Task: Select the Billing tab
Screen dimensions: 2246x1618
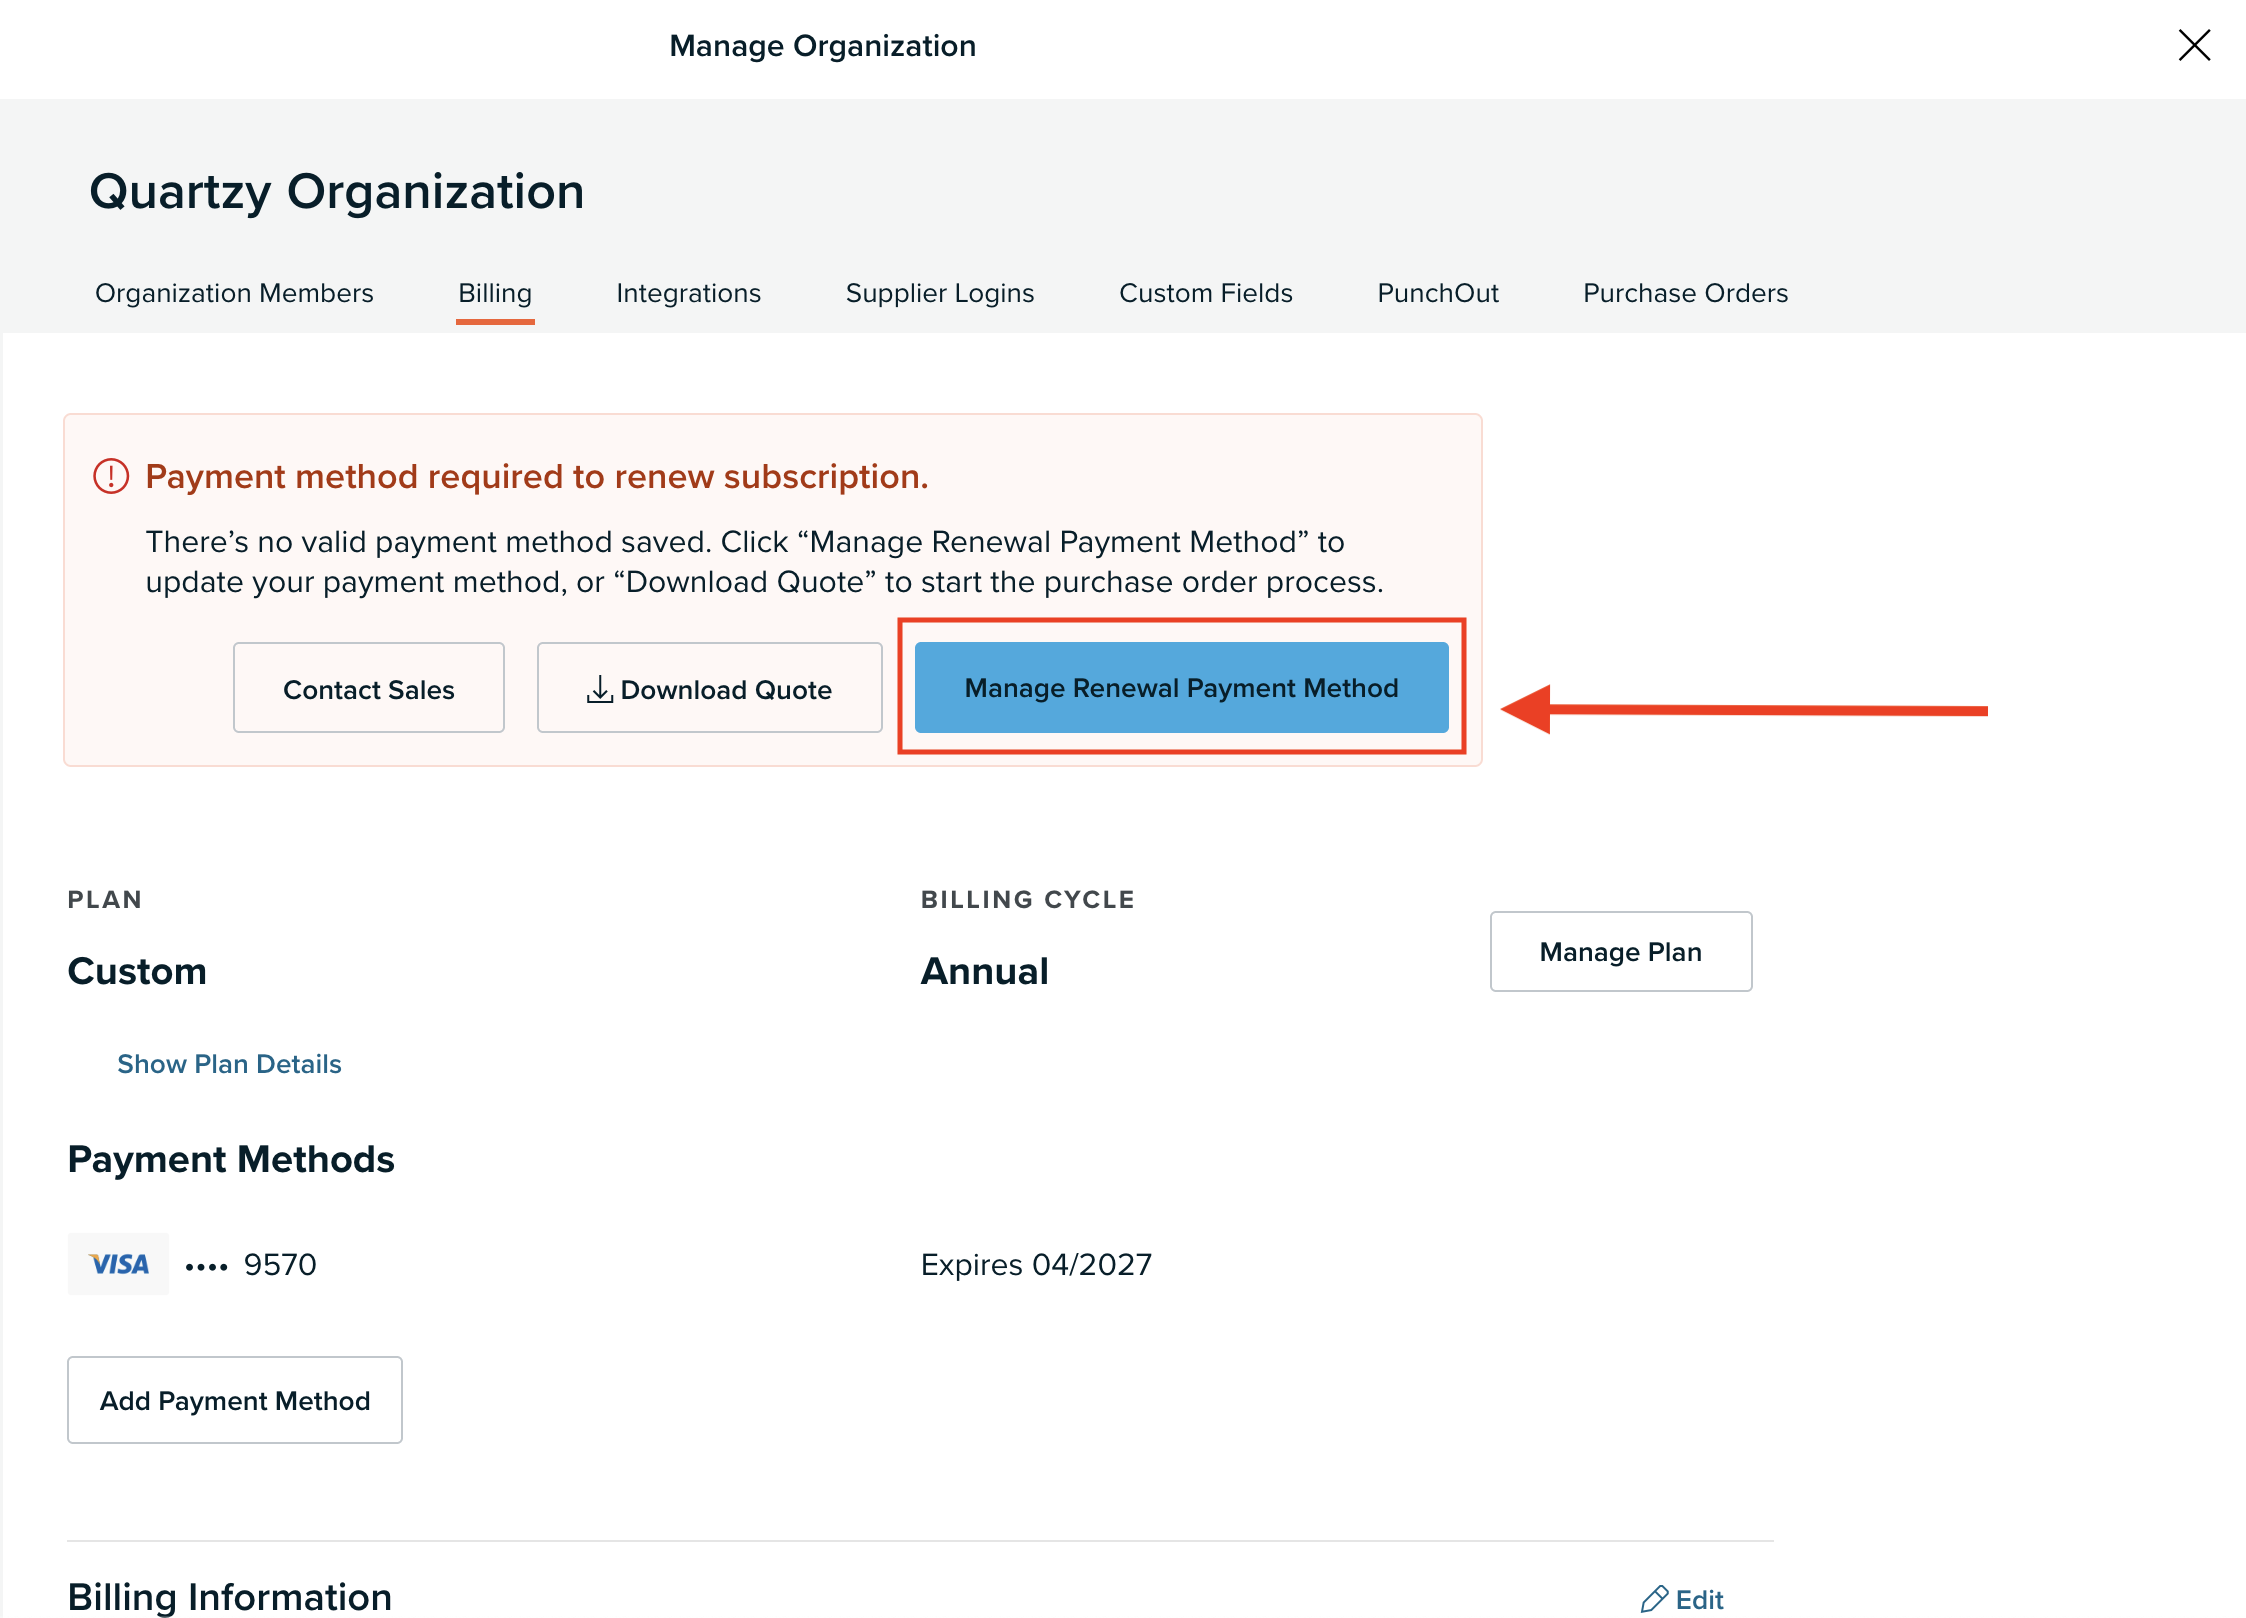Action: click(x=495, y=293)
